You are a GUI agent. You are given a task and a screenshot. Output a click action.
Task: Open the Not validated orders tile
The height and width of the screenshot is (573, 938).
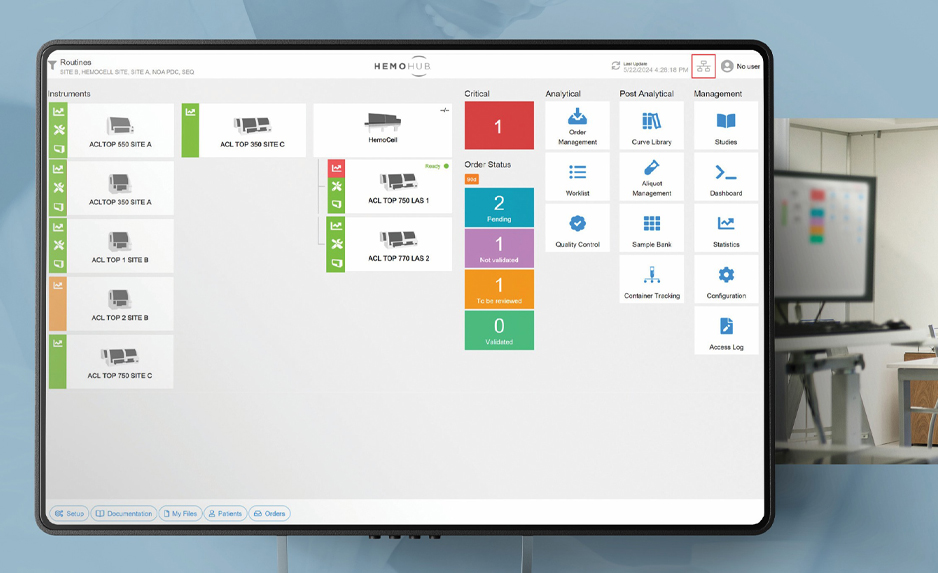(499, 248)
